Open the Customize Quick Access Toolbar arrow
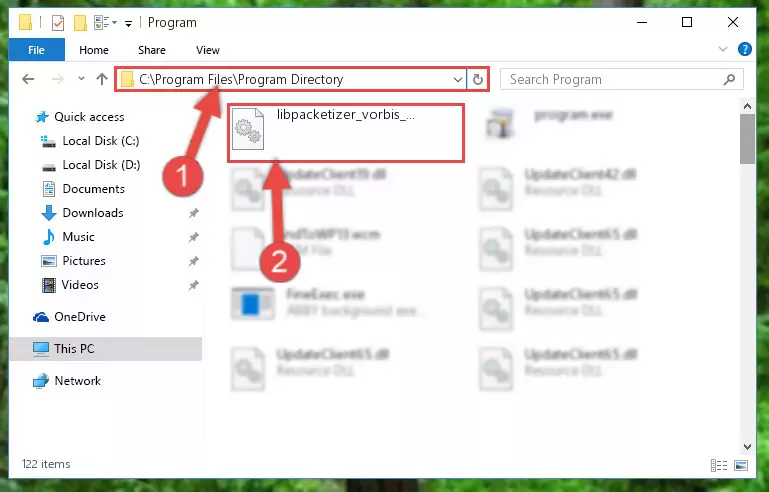The height and width of the screenshot is (492, 769). tap(128, 23)
